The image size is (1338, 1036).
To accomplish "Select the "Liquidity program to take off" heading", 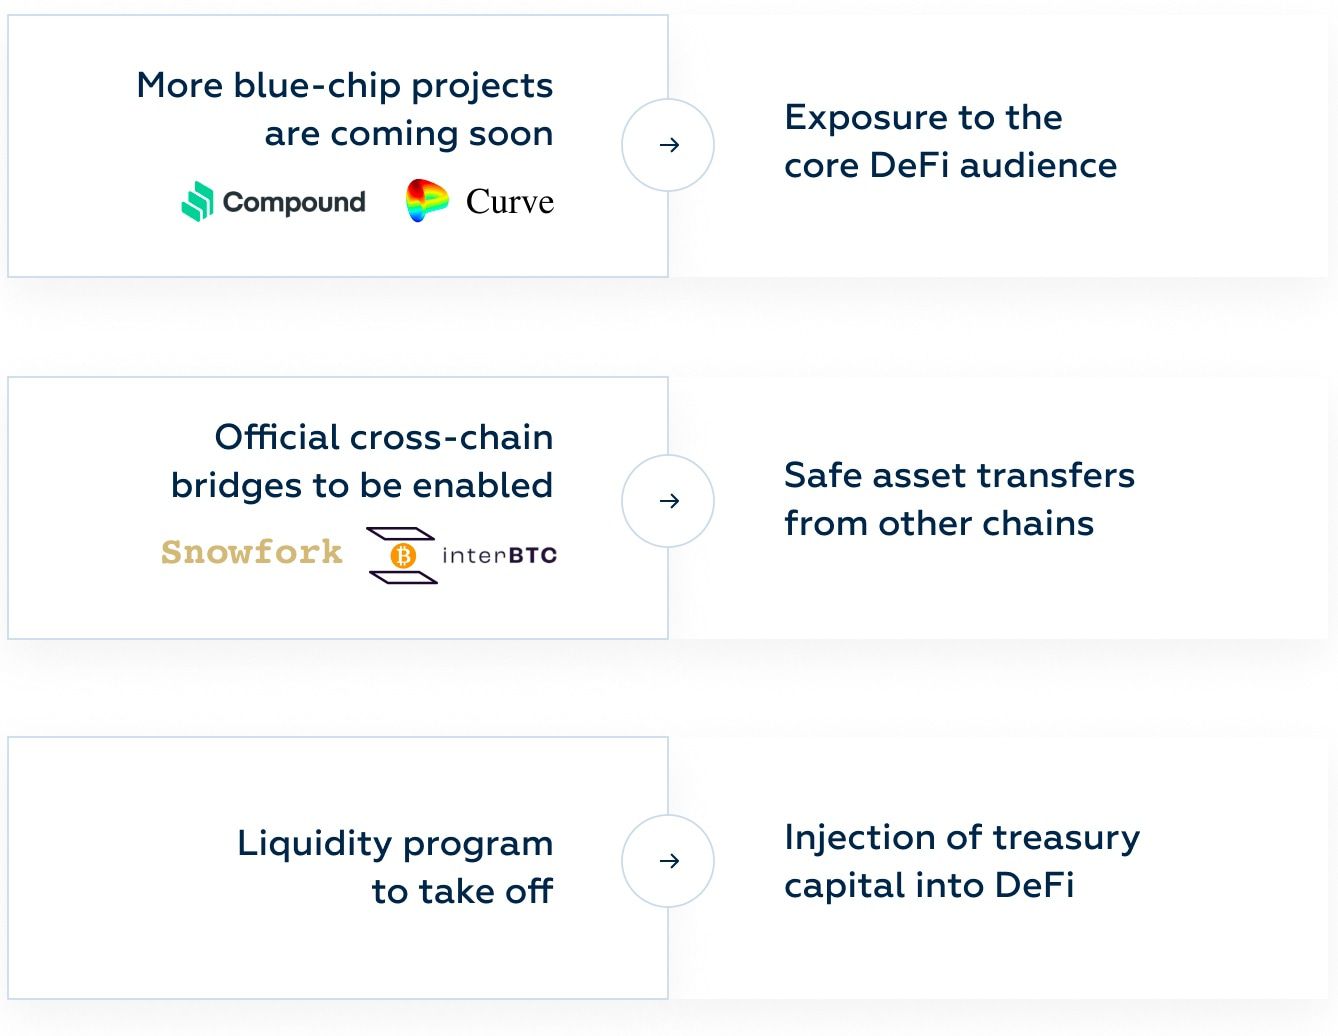I will (395, 867).
